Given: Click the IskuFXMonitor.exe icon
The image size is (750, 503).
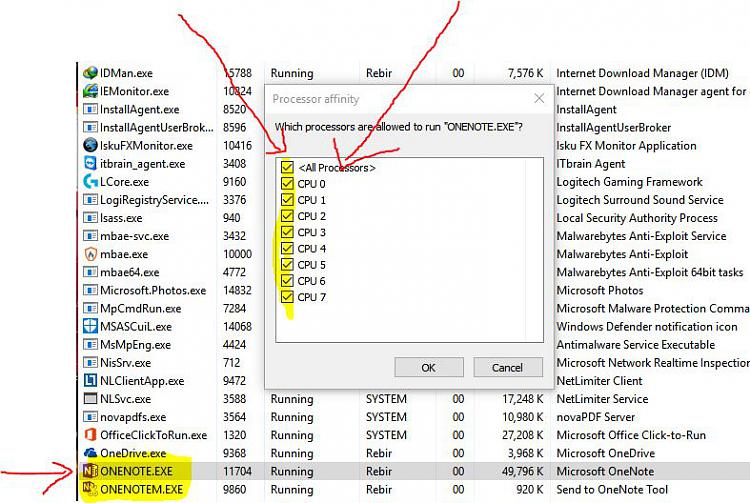Looking at the screenshot, I should (90, 145).
